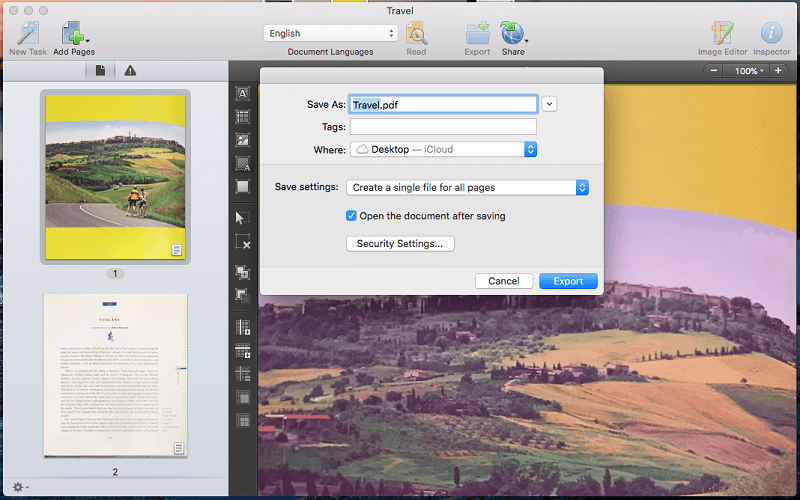Open the gear settings menu below thumbnails

click(x=20, y=487)
